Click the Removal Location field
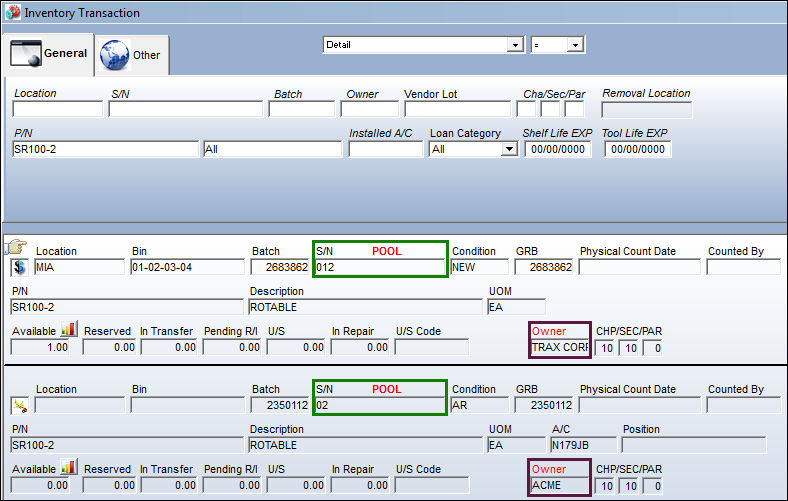The height and width of the screenshot is (501, 788). (647, 110)
